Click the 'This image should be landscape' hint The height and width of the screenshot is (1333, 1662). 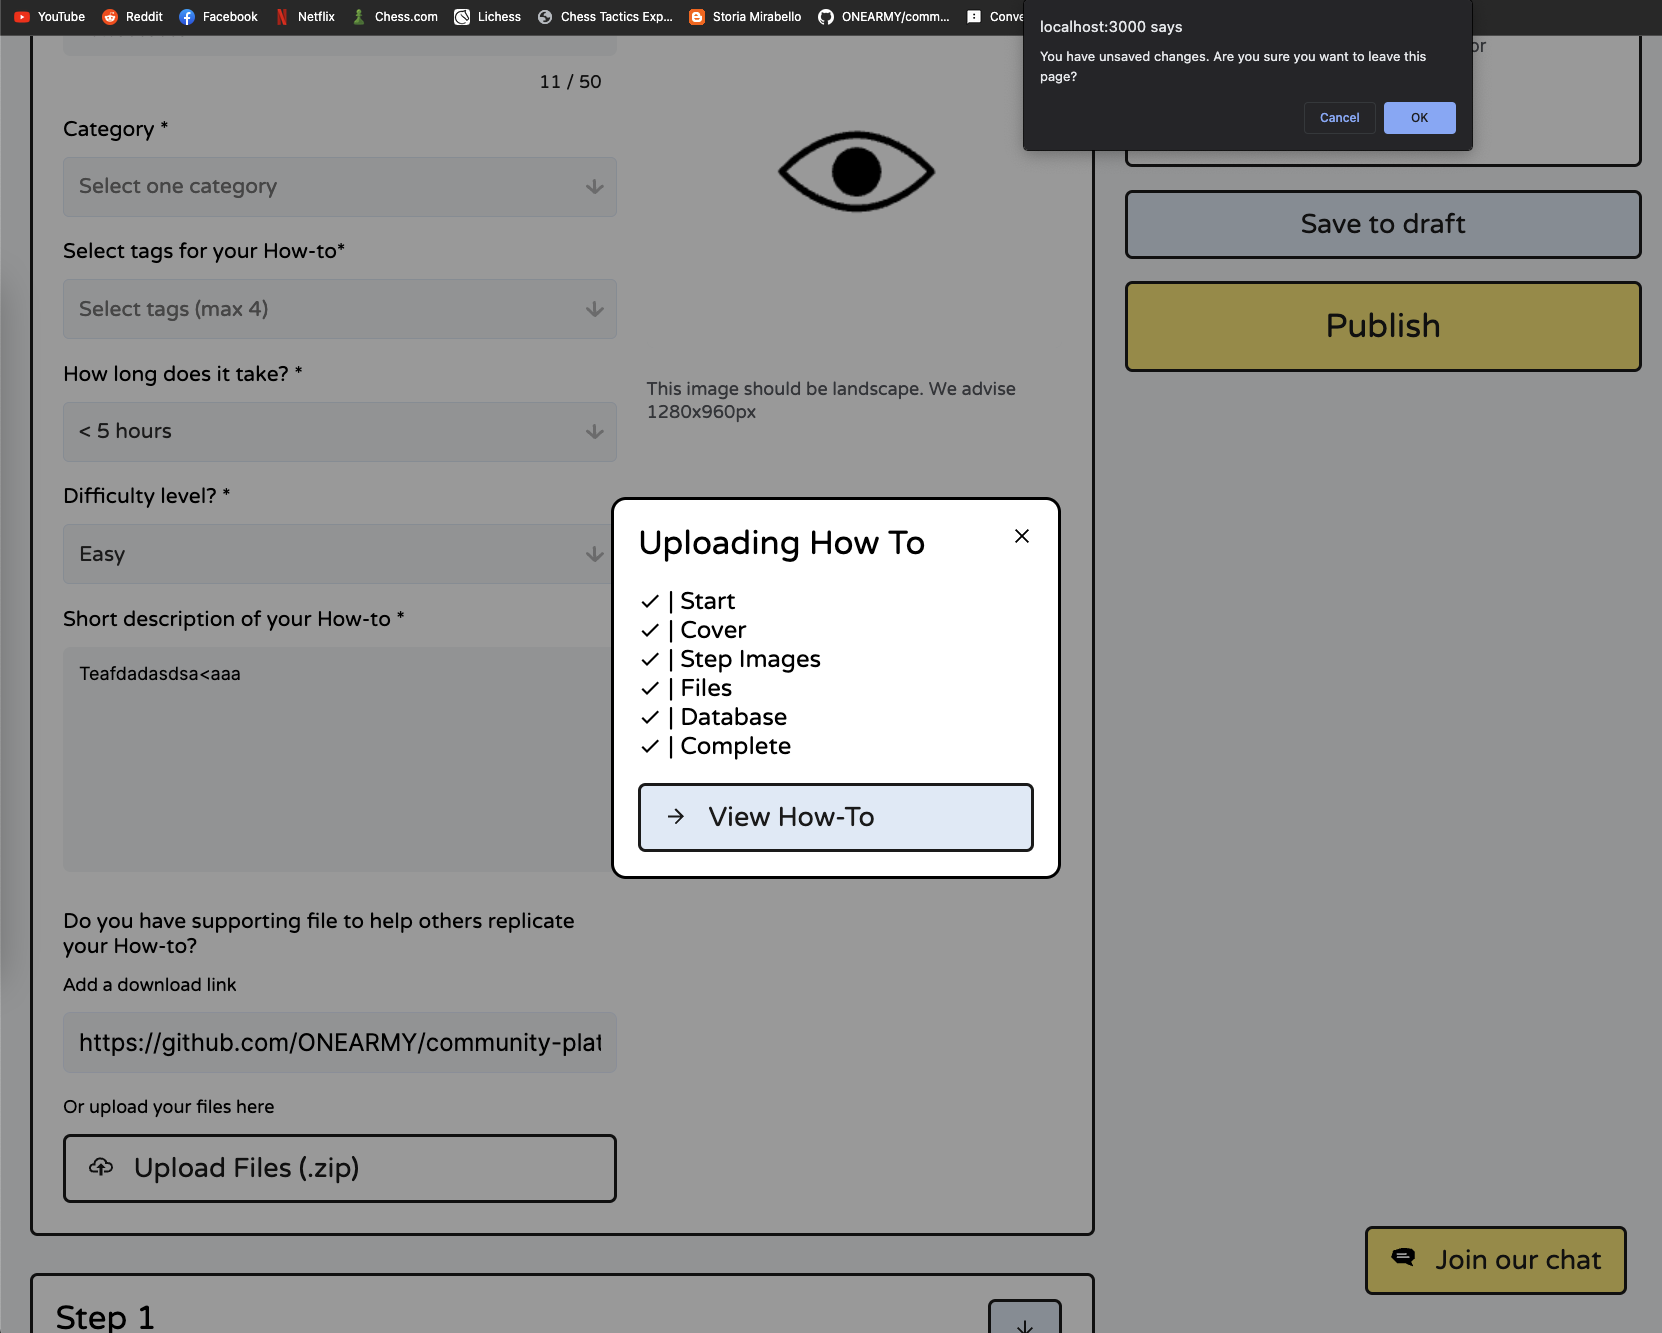point(831,400)
